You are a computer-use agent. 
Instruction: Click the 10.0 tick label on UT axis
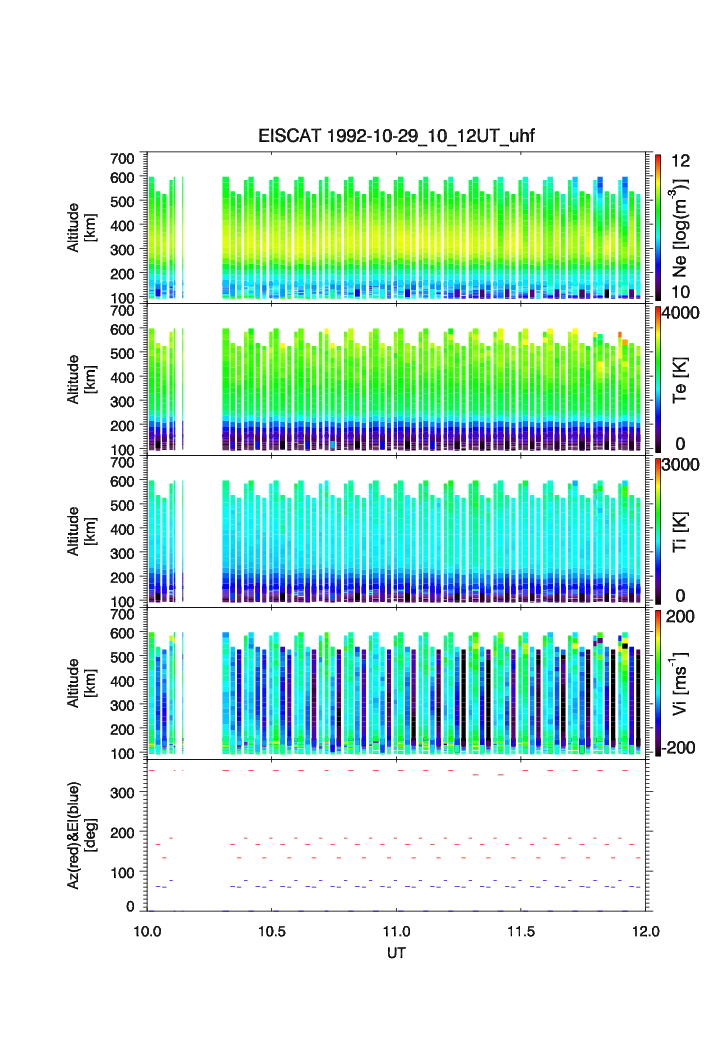pyautogui.click(x=147, y=931)
